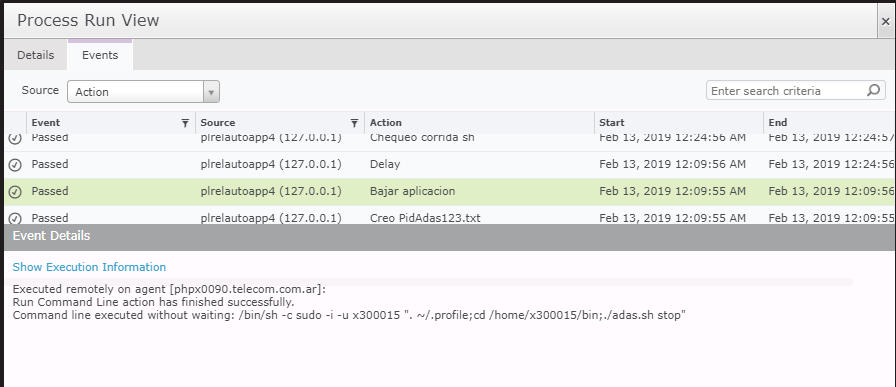Click status icon on Chequeo corrida sh row
The width and height of the screenshot is (896, 387).
(x=15, y=138)
